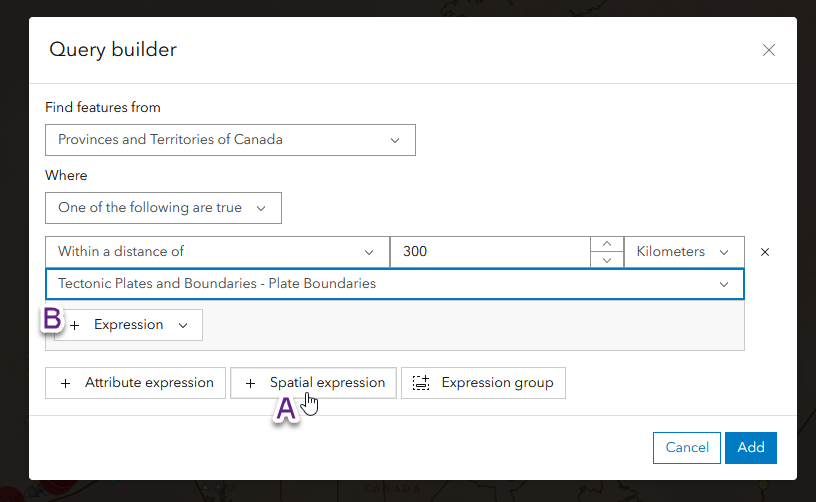Viewport: 816px width, 502px height.
Task: Click the Expression group dashed-box icon
Action: pos(421,383)
